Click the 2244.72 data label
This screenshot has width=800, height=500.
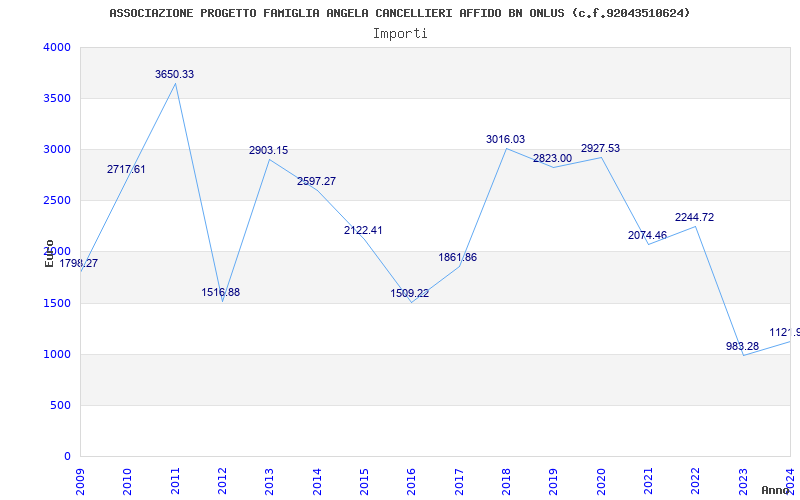click(694, 217)
